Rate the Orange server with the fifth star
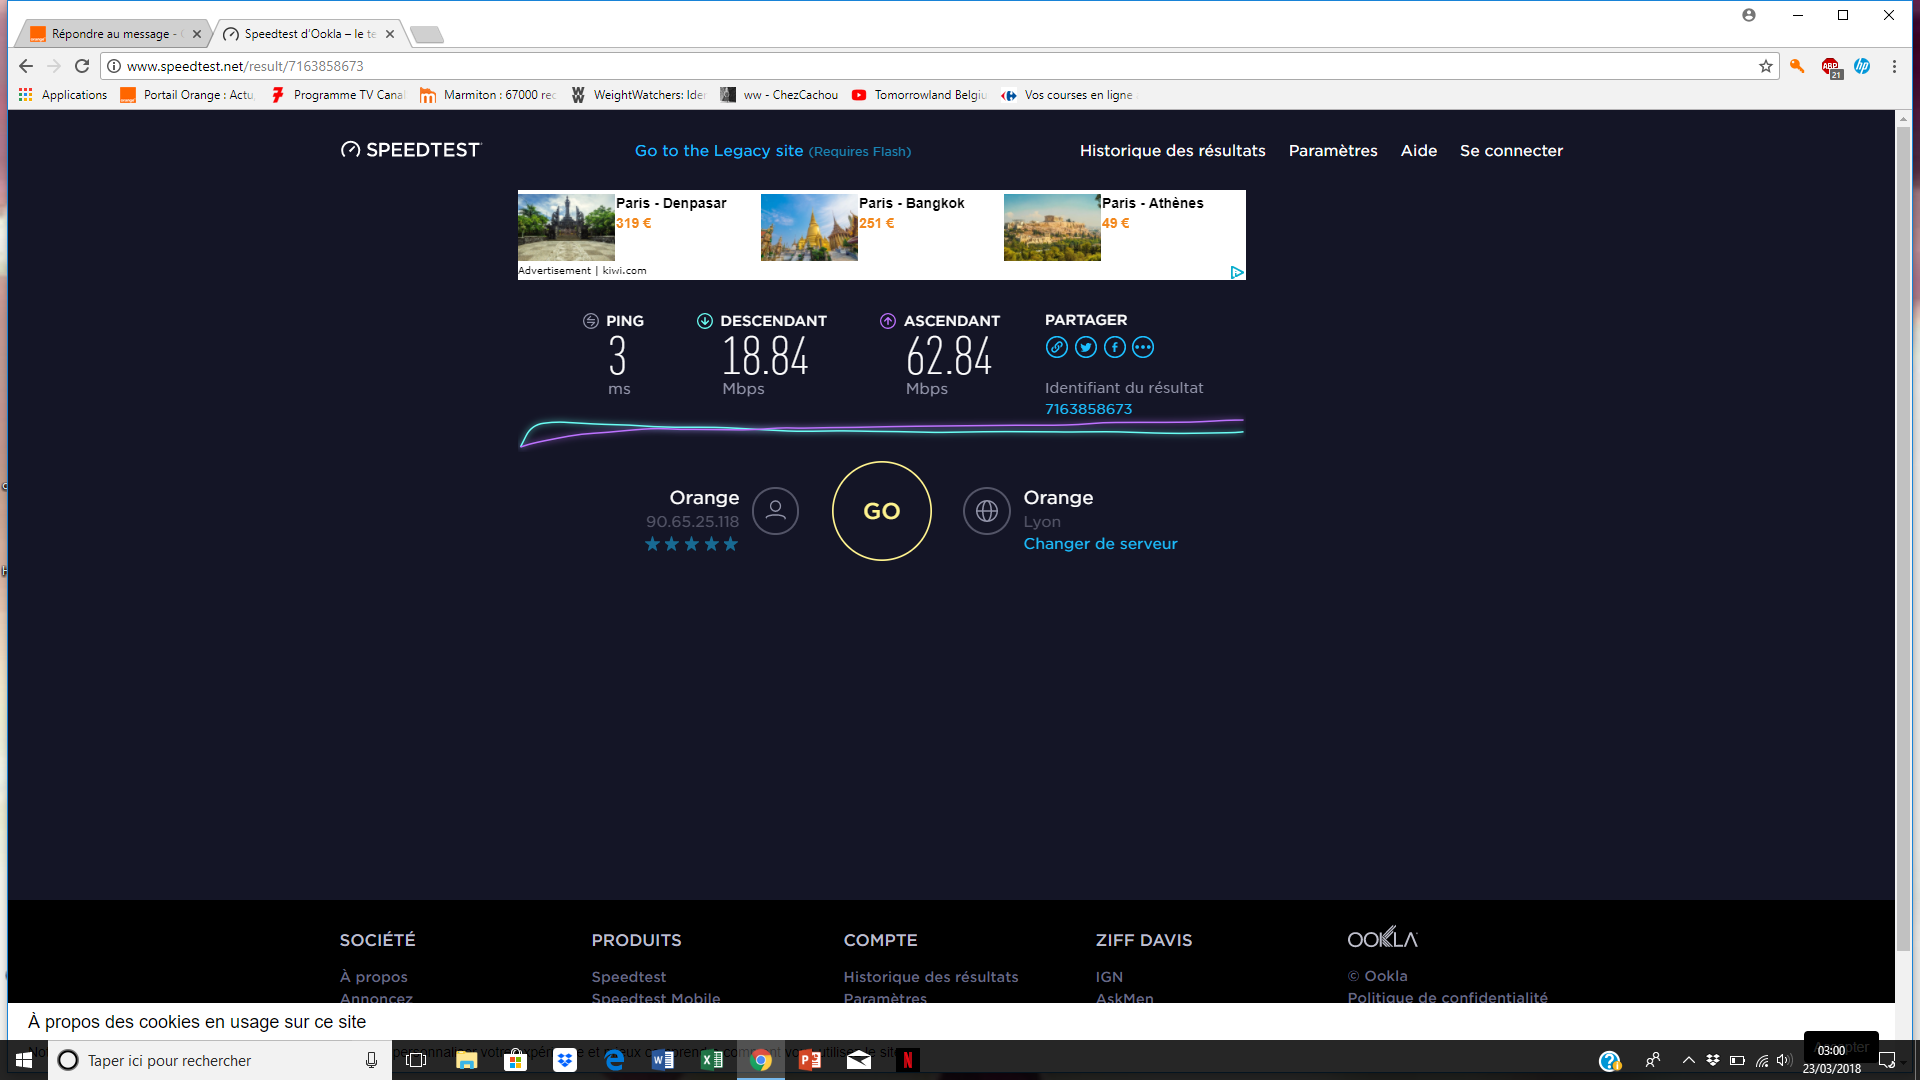The image size is (1920, 1080). (x=731, y=544)
